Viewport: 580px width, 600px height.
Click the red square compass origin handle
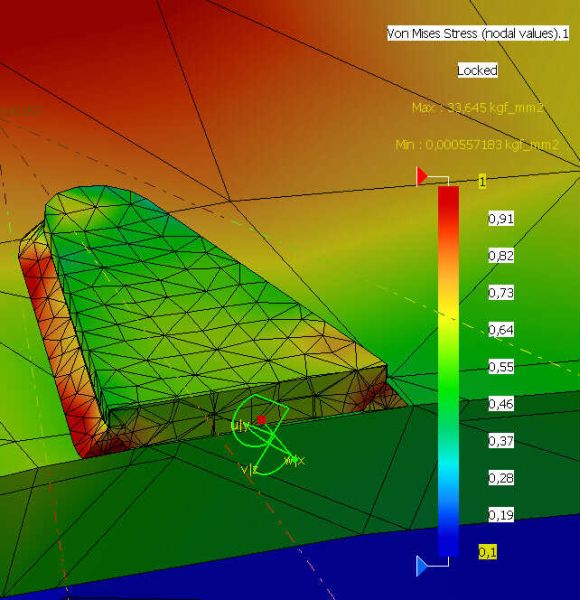pyautogui.click(x=262, y=420)
